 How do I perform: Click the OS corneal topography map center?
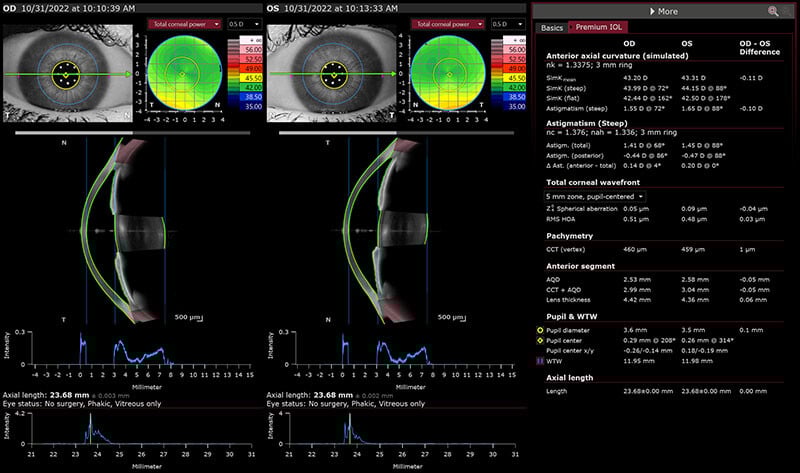447,74
